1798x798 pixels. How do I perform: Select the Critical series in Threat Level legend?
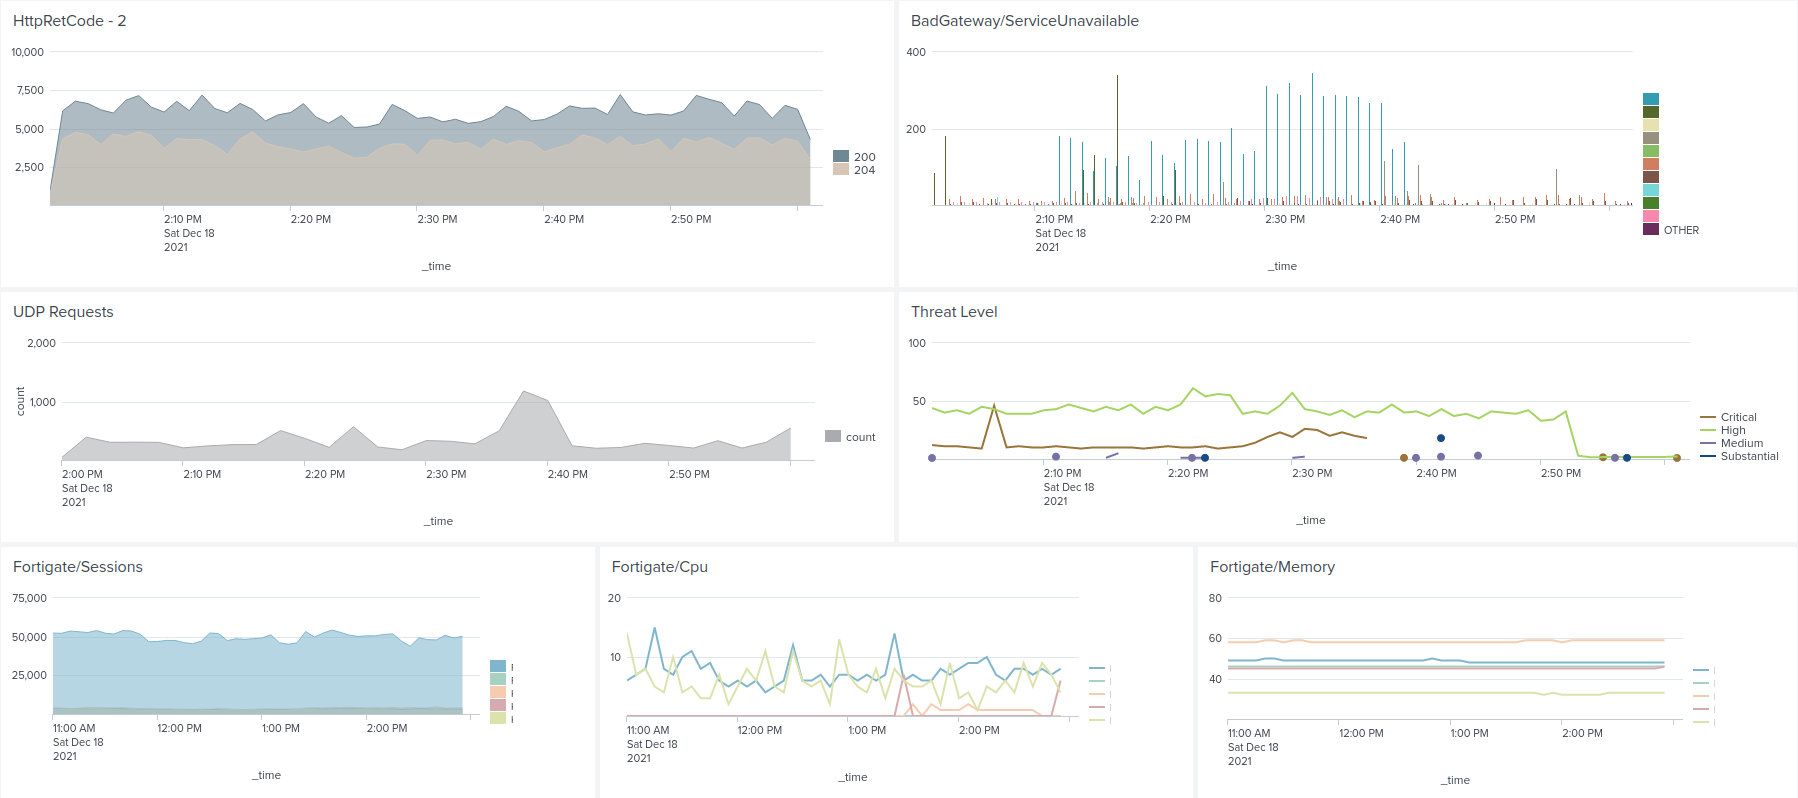pyautogui.click(x=1728, y=417)
